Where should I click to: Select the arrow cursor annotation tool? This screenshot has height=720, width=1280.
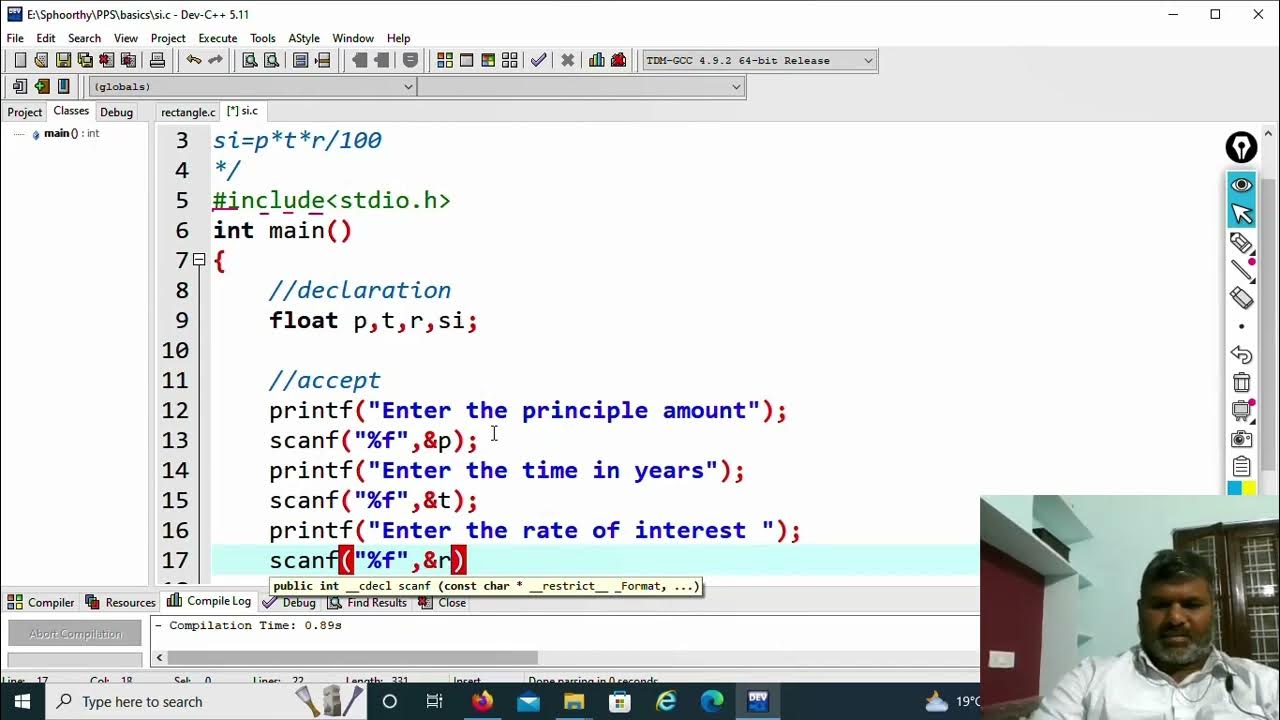tap(1241, 213)
